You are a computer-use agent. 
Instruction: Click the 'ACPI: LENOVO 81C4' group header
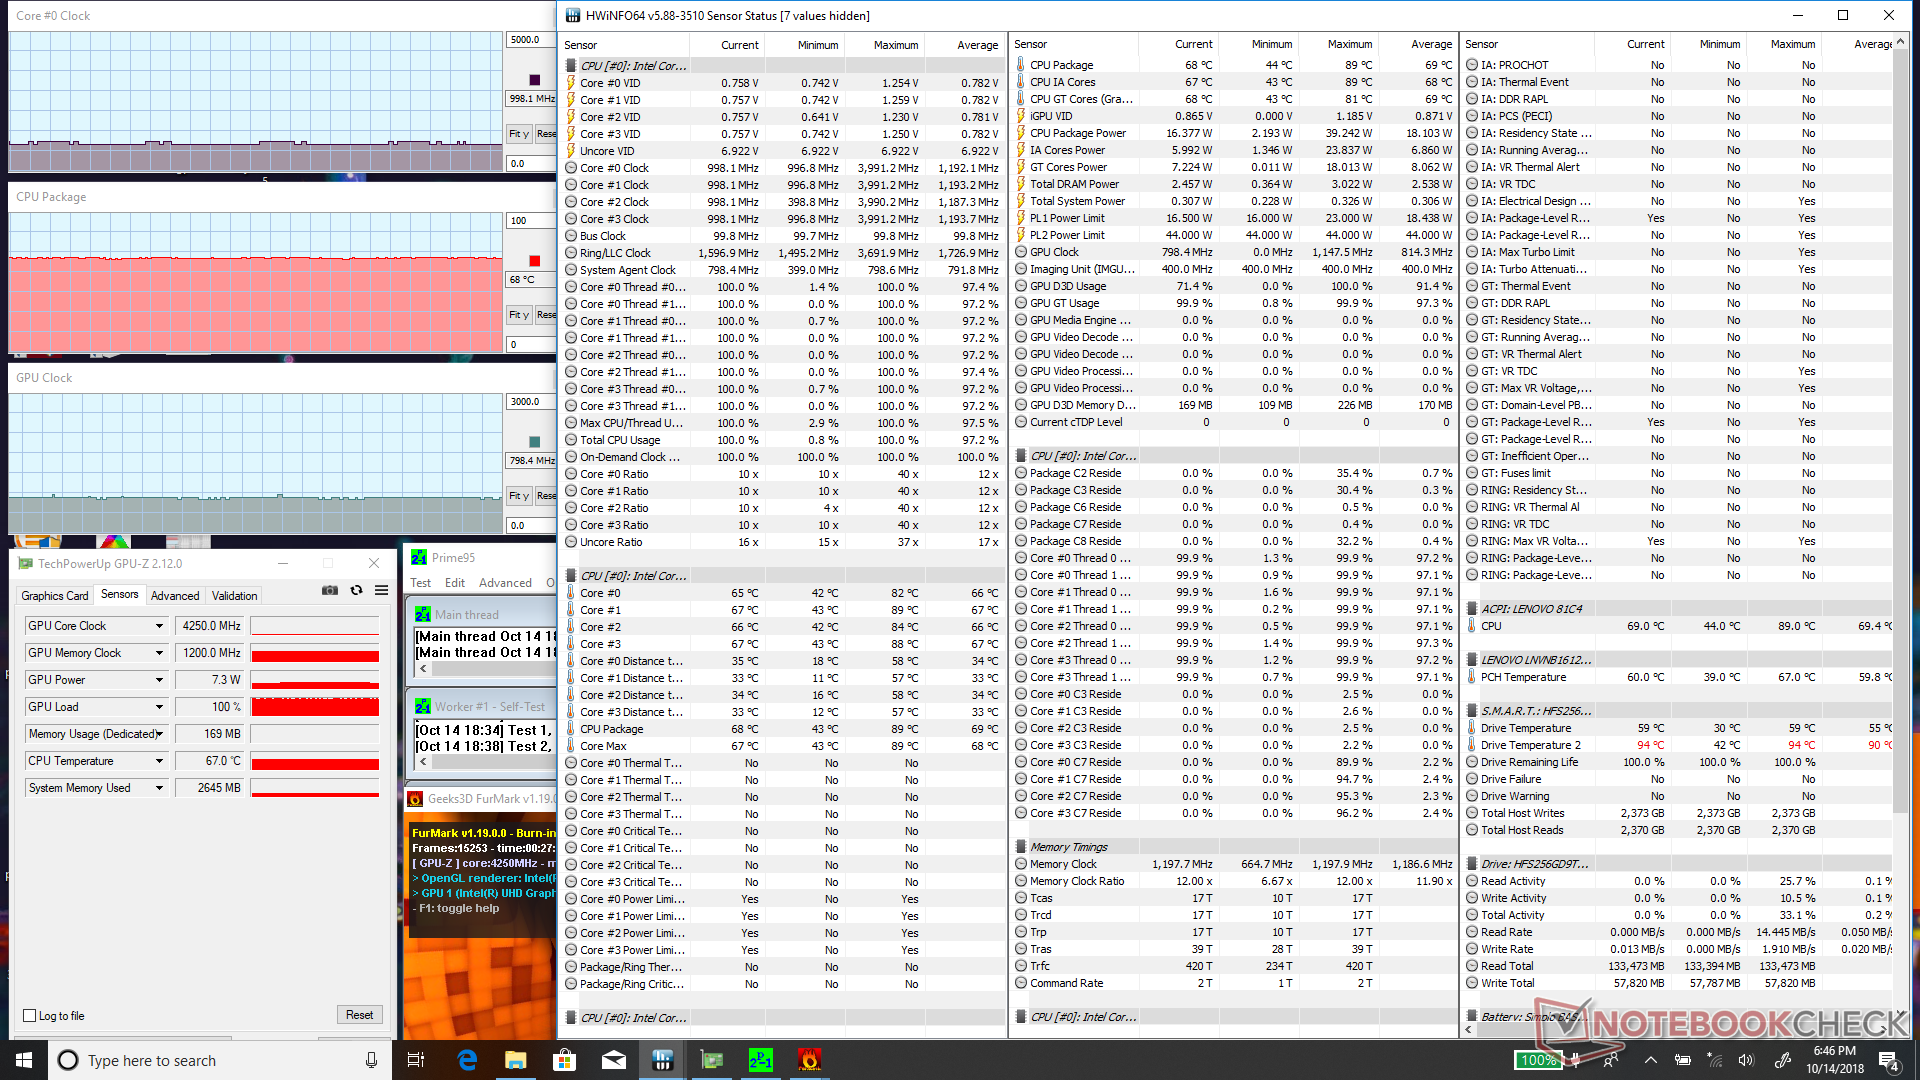(x=1678, y=609)
